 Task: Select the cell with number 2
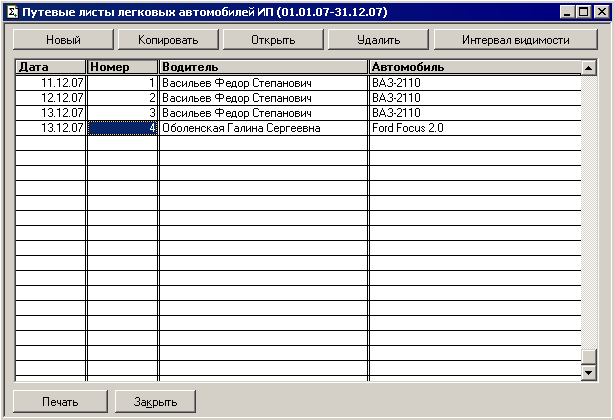coord(122,98)
